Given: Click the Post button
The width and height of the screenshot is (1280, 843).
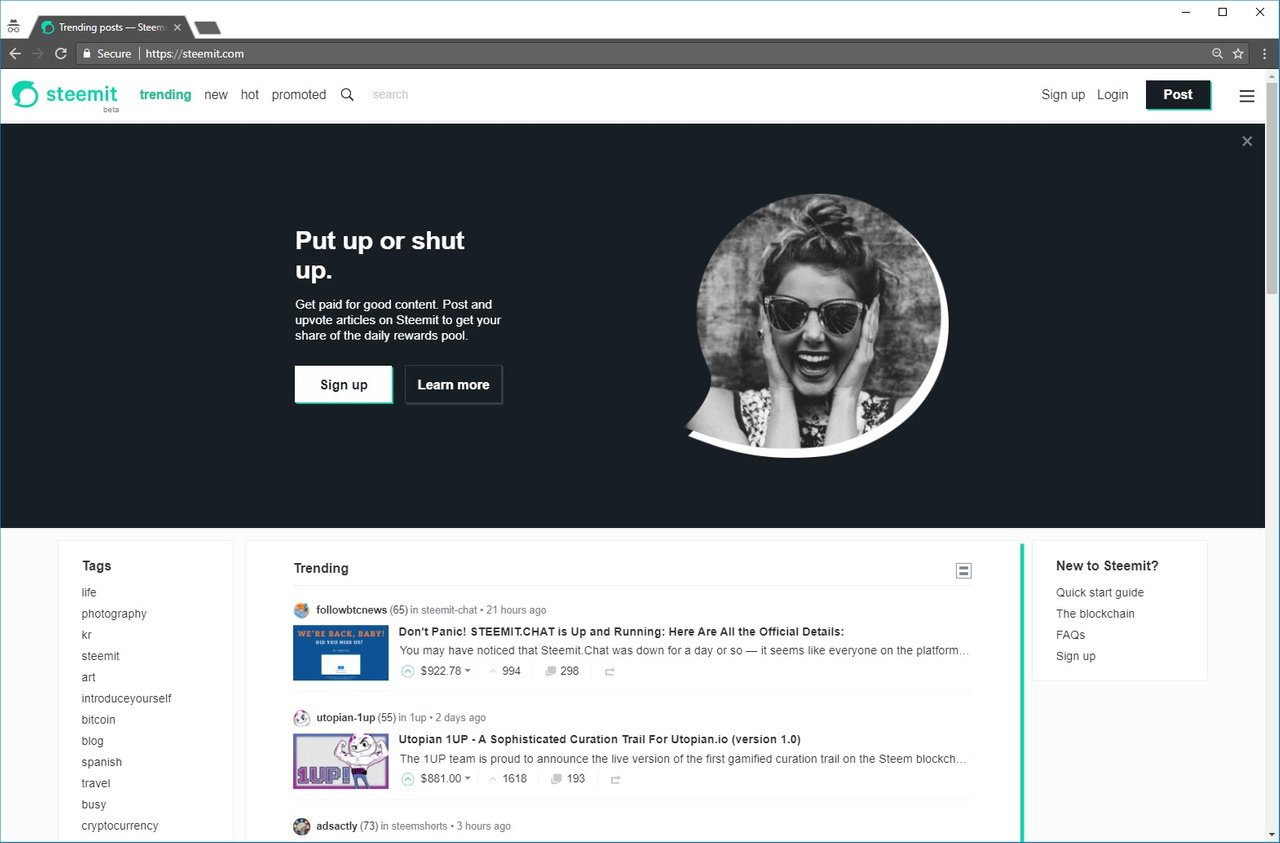Looking at the screenshot, I should point(1178,95).
